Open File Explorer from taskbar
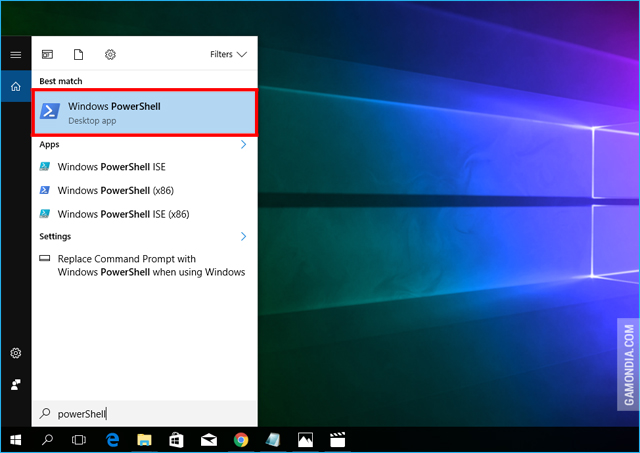The height and width of the screenshot is (453, 640). pos(144,440)
